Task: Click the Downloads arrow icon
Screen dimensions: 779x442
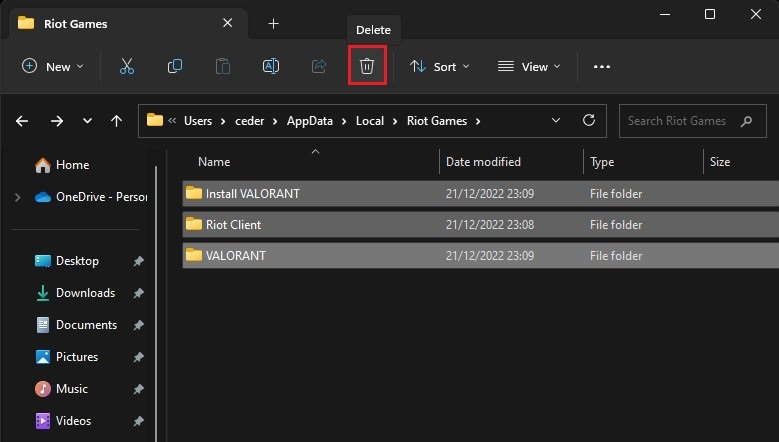Action: [43, 293]
